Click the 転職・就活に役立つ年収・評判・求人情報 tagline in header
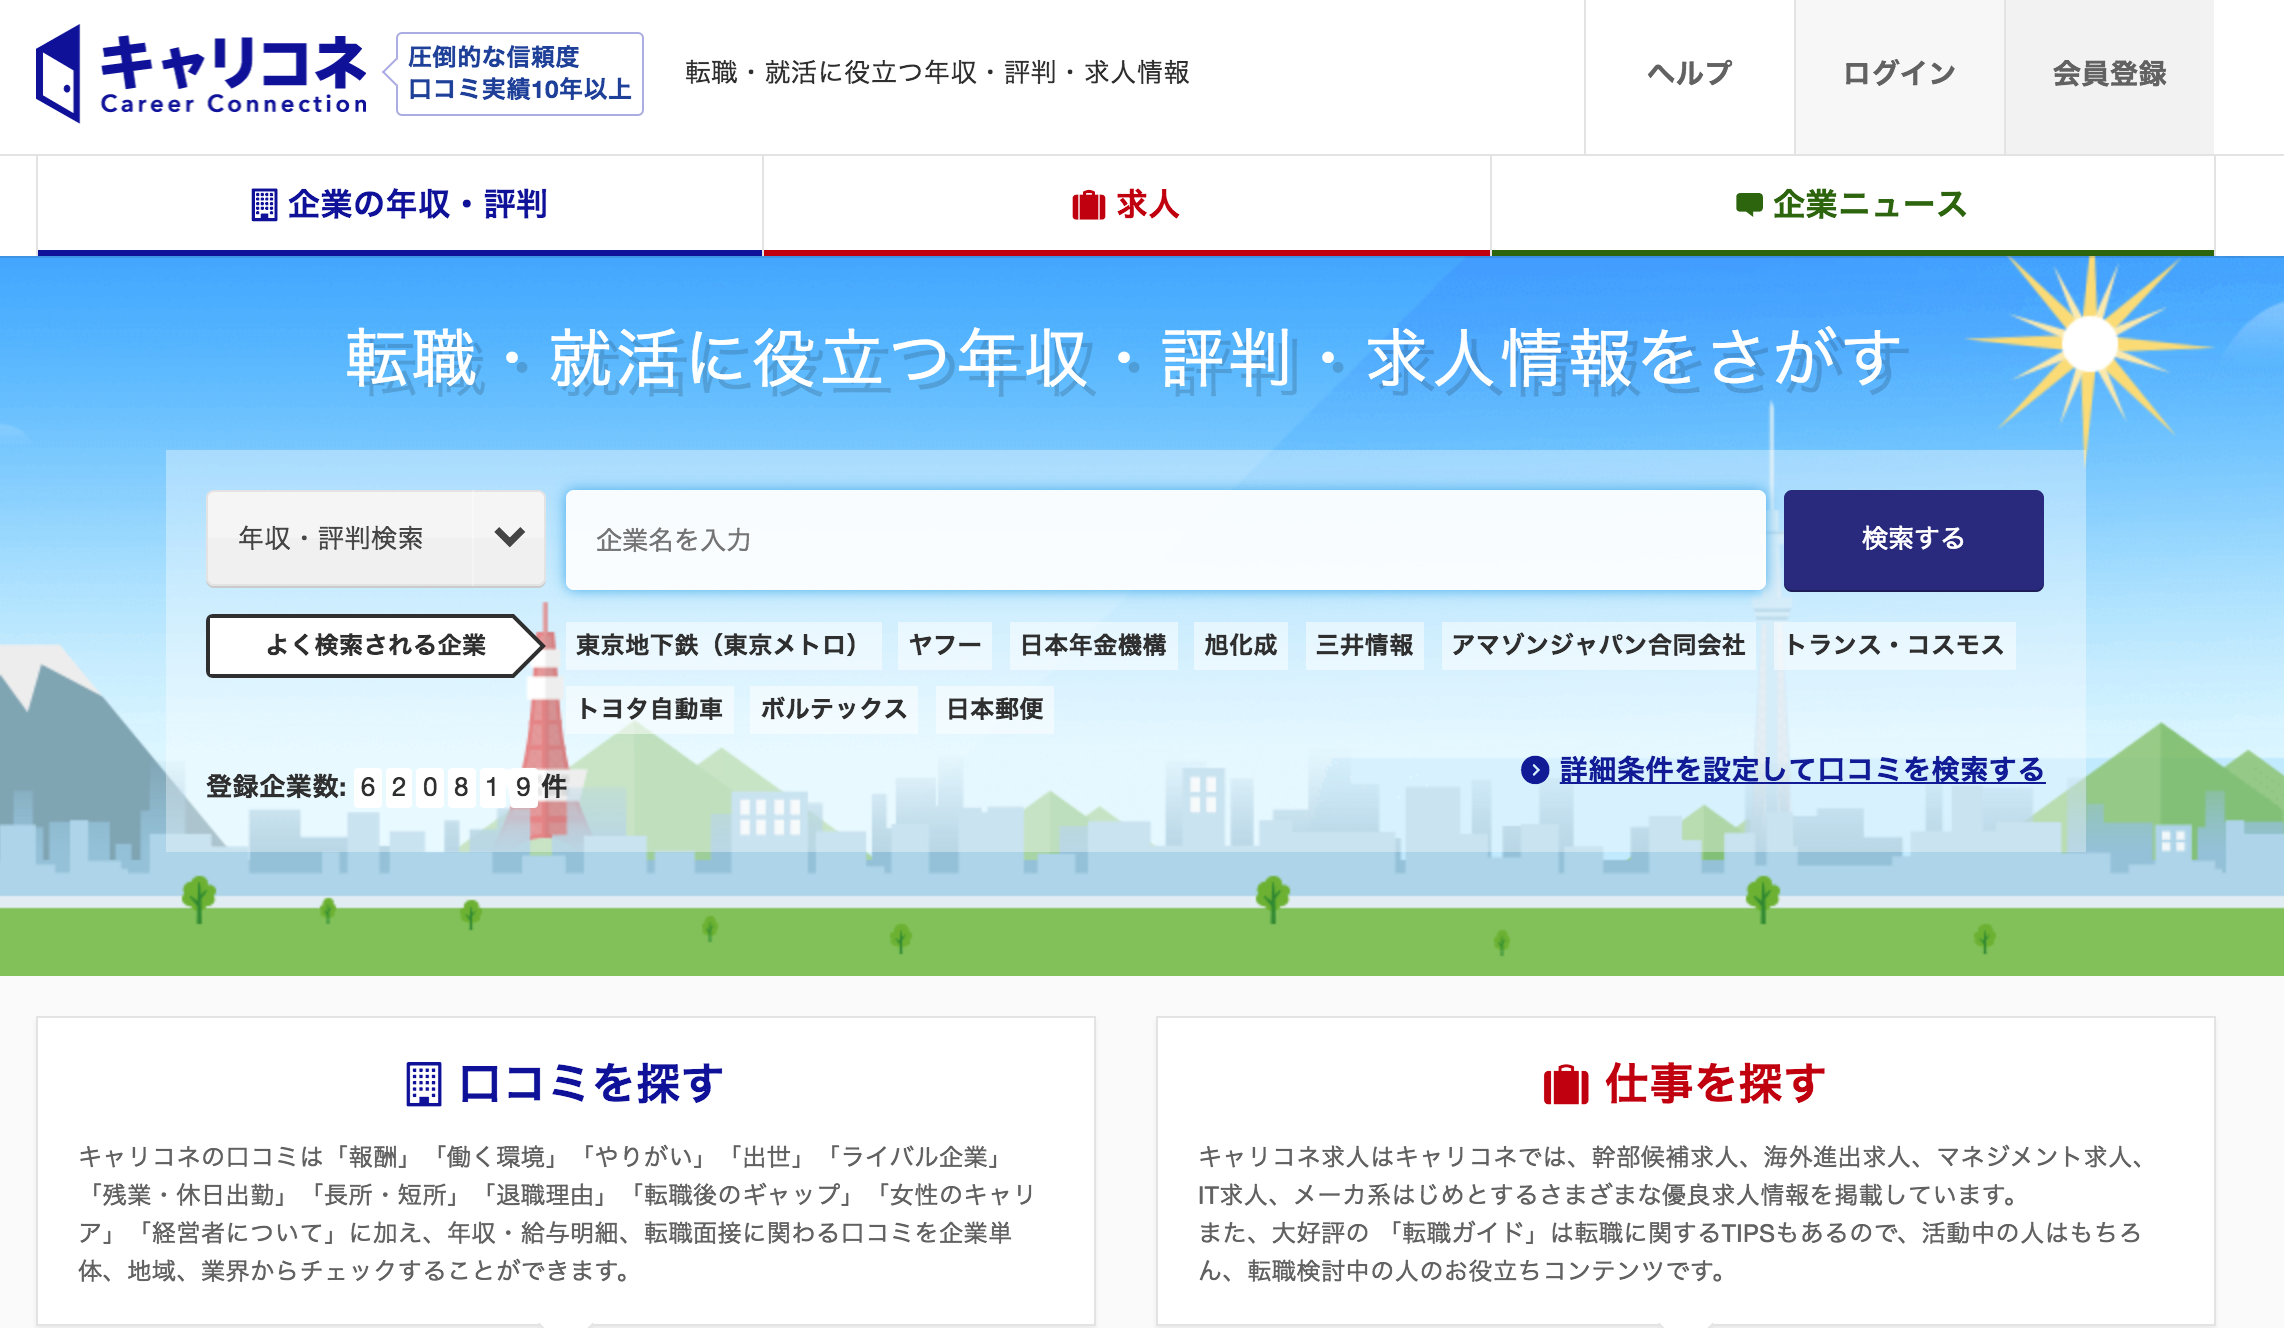2284x1328 pixels. click(938, 73)
